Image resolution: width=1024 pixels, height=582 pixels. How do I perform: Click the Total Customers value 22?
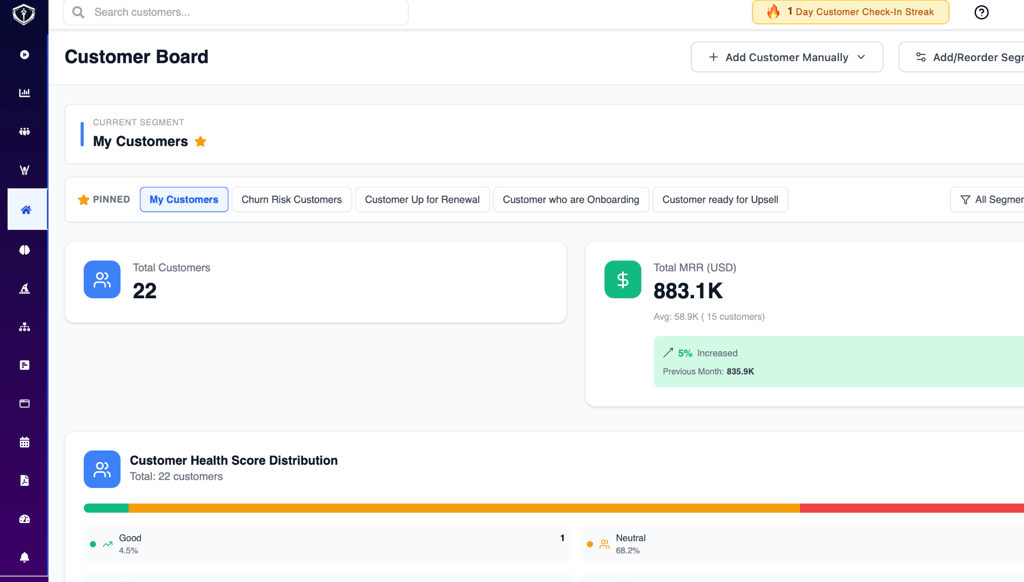(144, 291)
